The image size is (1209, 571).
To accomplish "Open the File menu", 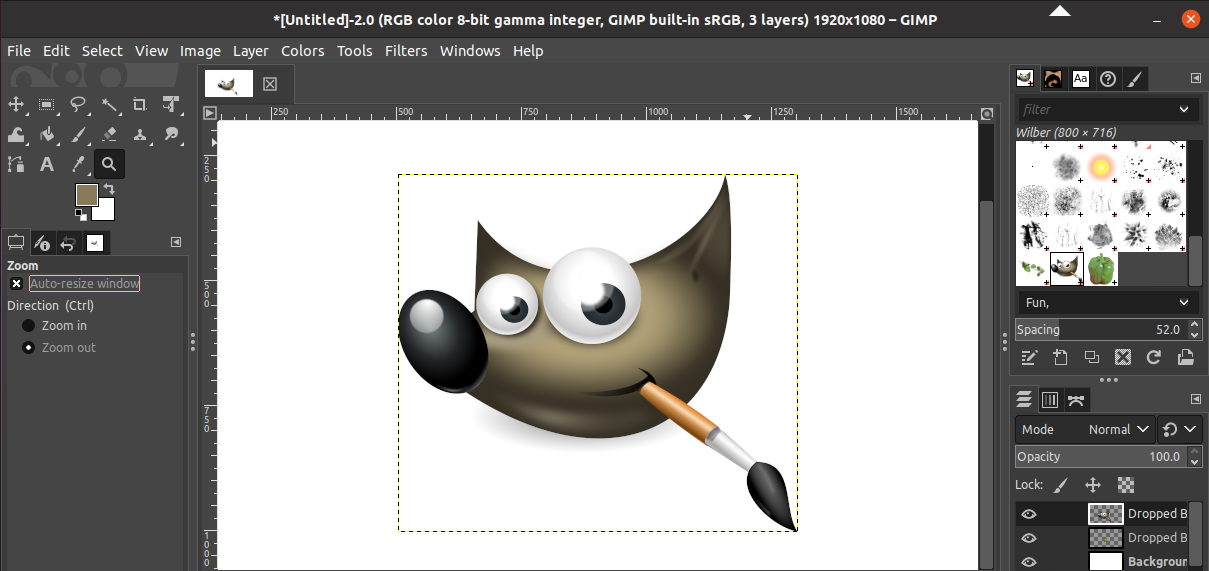I will coord(19,51).
